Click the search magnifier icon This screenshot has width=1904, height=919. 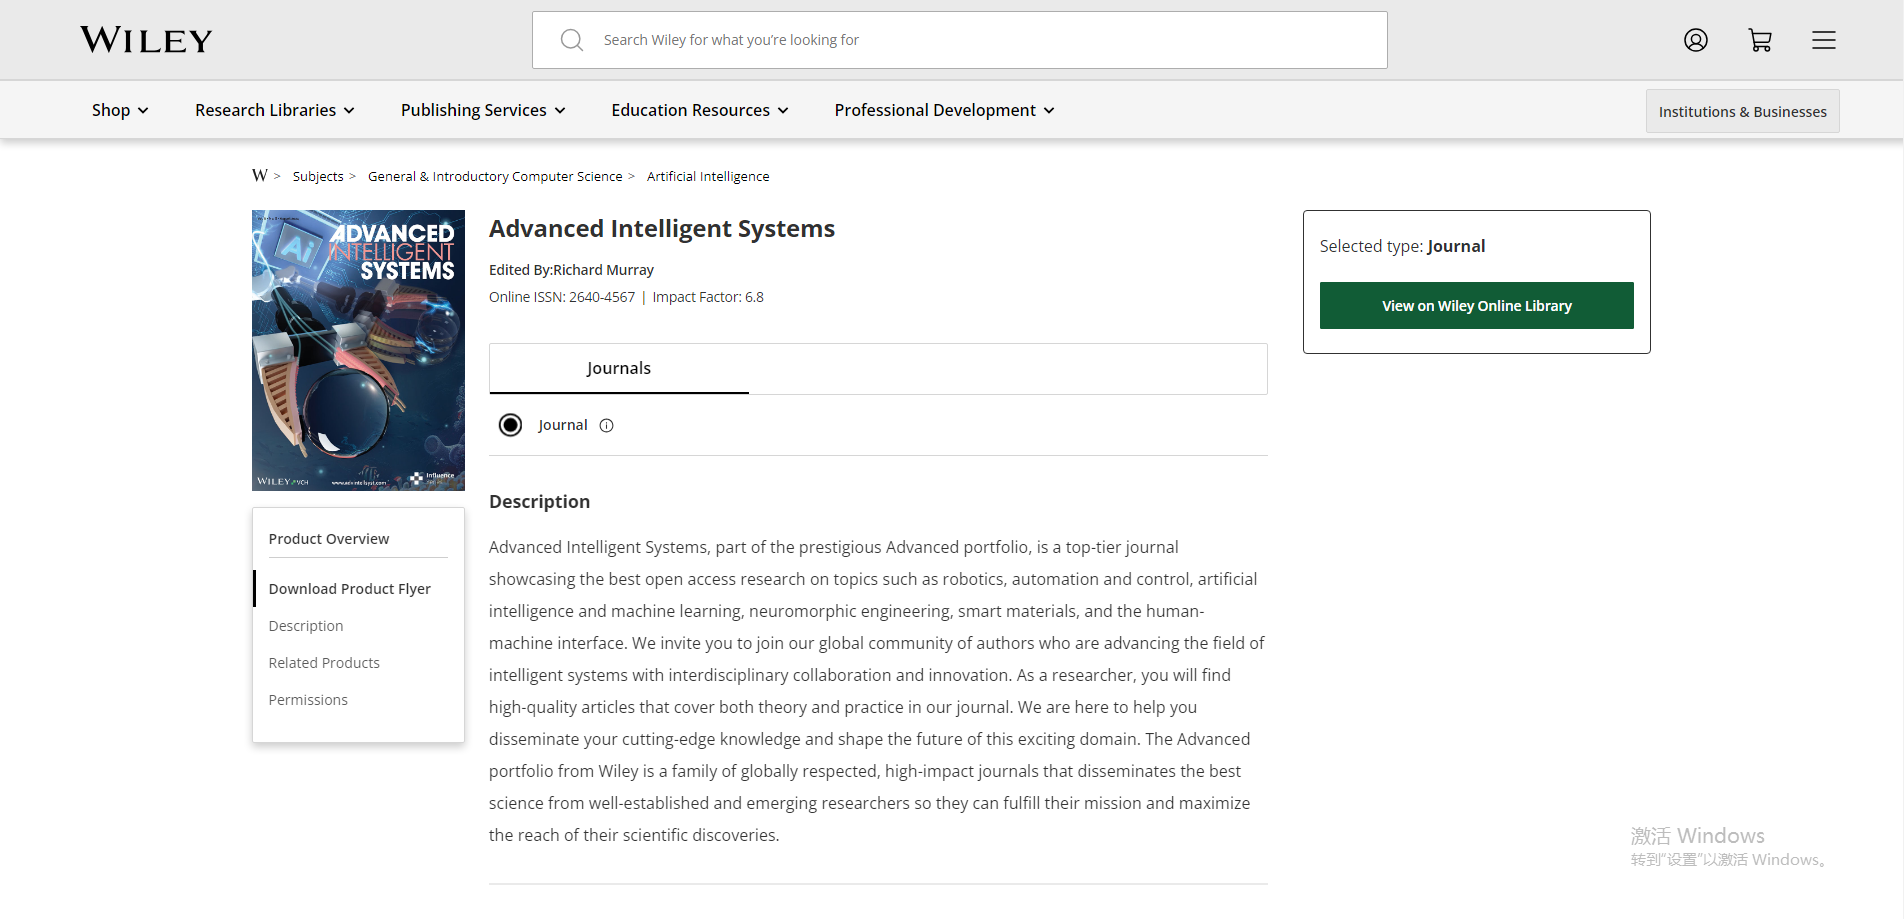pos(572,40)
